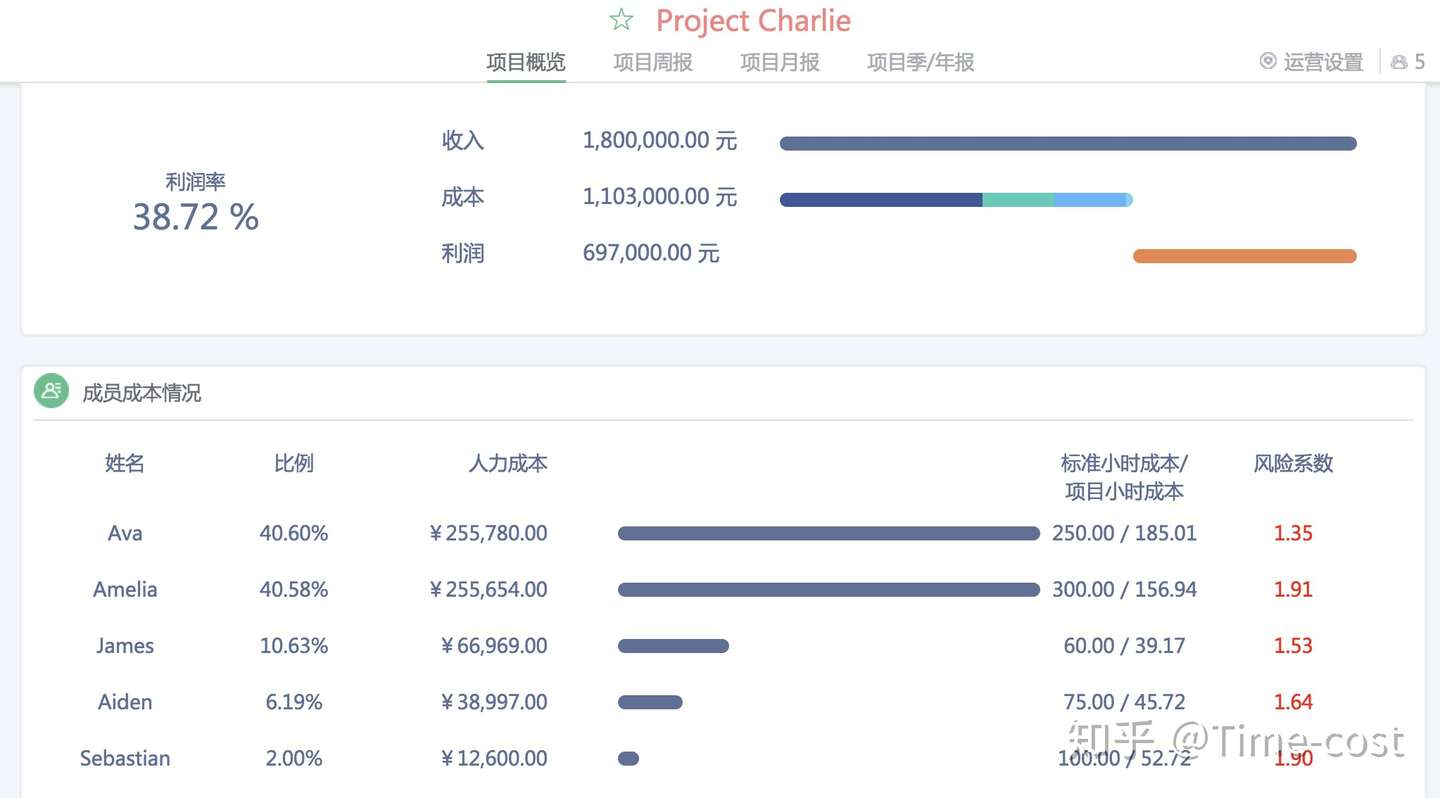
Task: Click James's labor cost bar
Action: click(673, 646)
